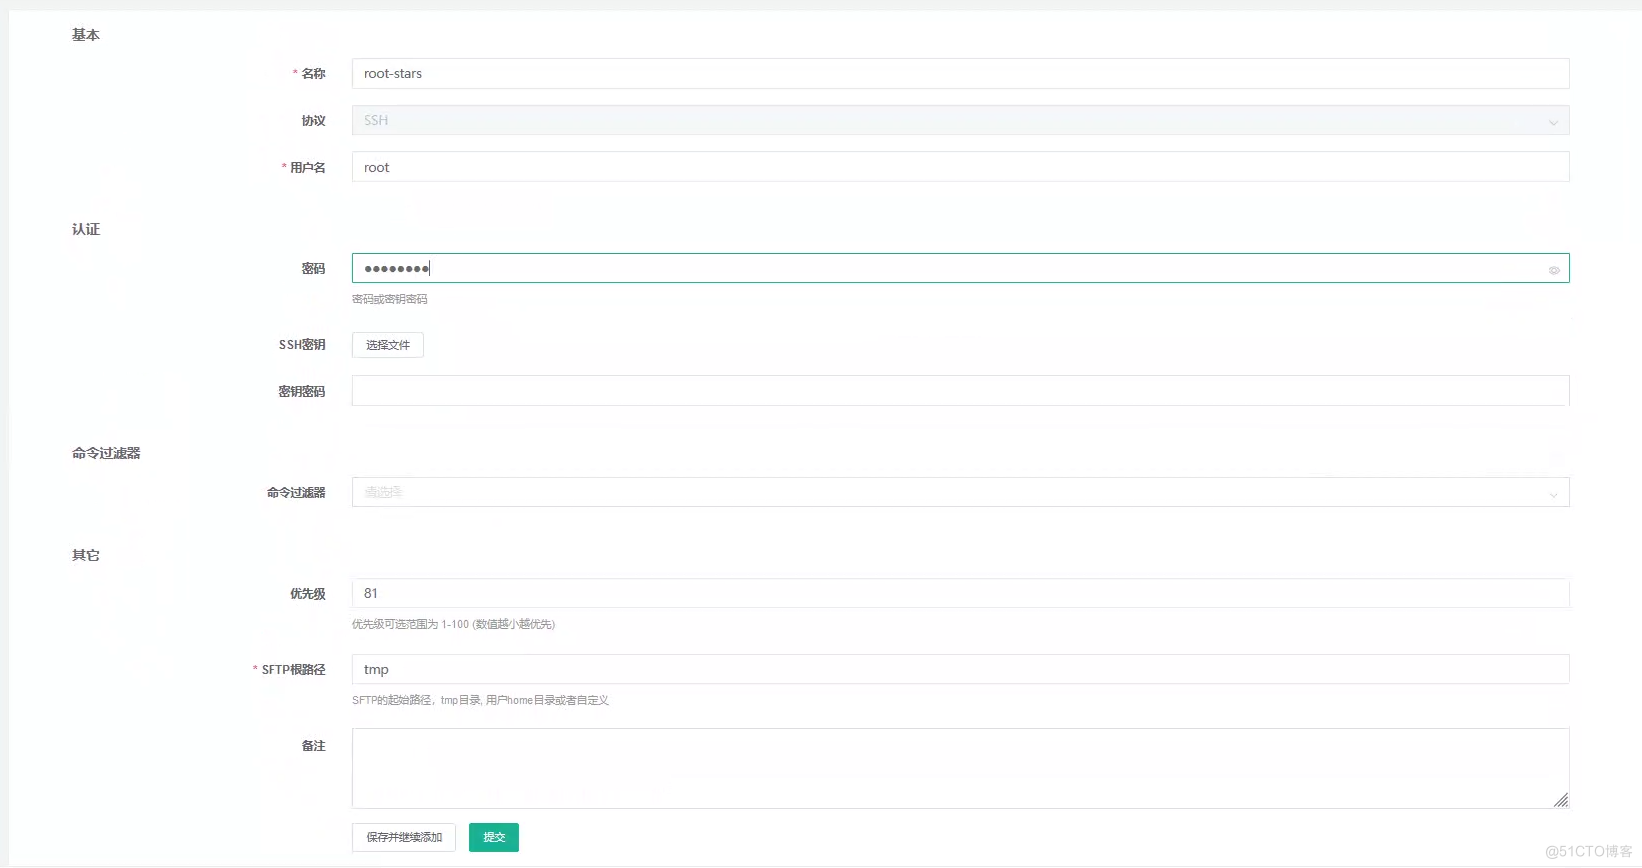Toggle password visibility eye icon

tap(1554, 270)
